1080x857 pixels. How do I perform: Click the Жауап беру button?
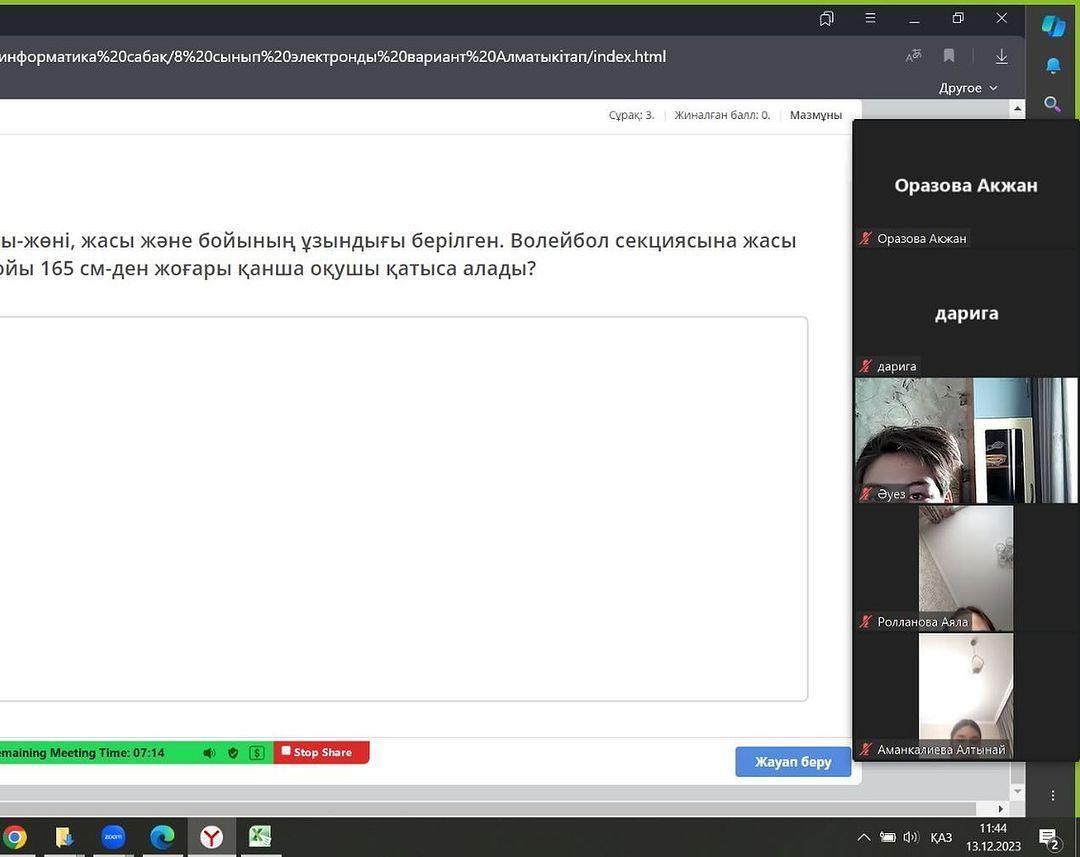pos(793,762)
